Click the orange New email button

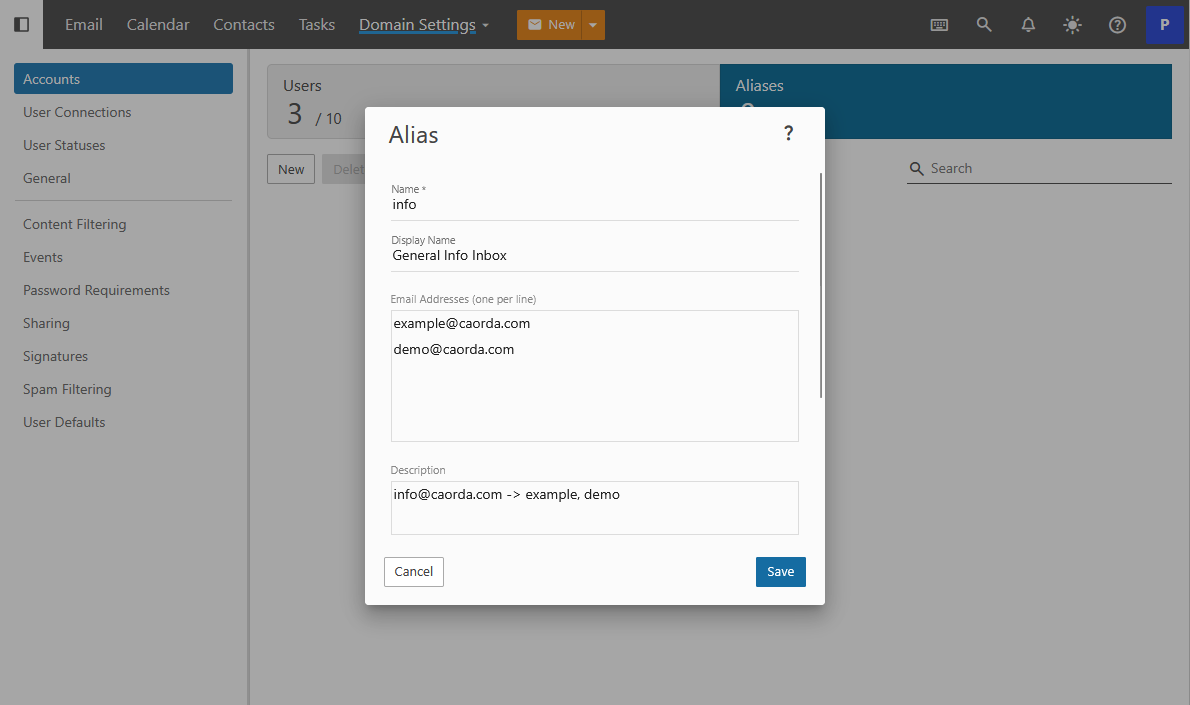549,25
